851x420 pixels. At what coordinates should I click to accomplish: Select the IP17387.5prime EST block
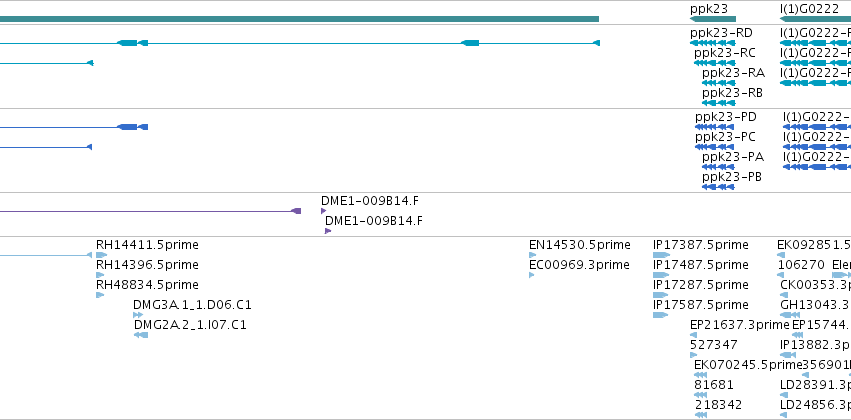(x=662, y=255)
